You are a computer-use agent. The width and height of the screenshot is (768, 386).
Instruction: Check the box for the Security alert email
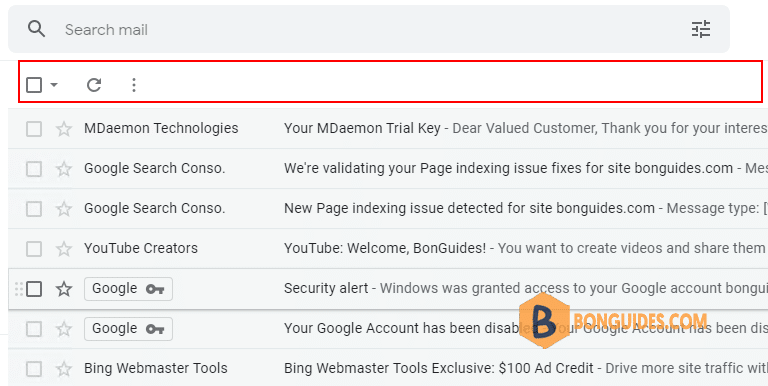tap(34, 289)
